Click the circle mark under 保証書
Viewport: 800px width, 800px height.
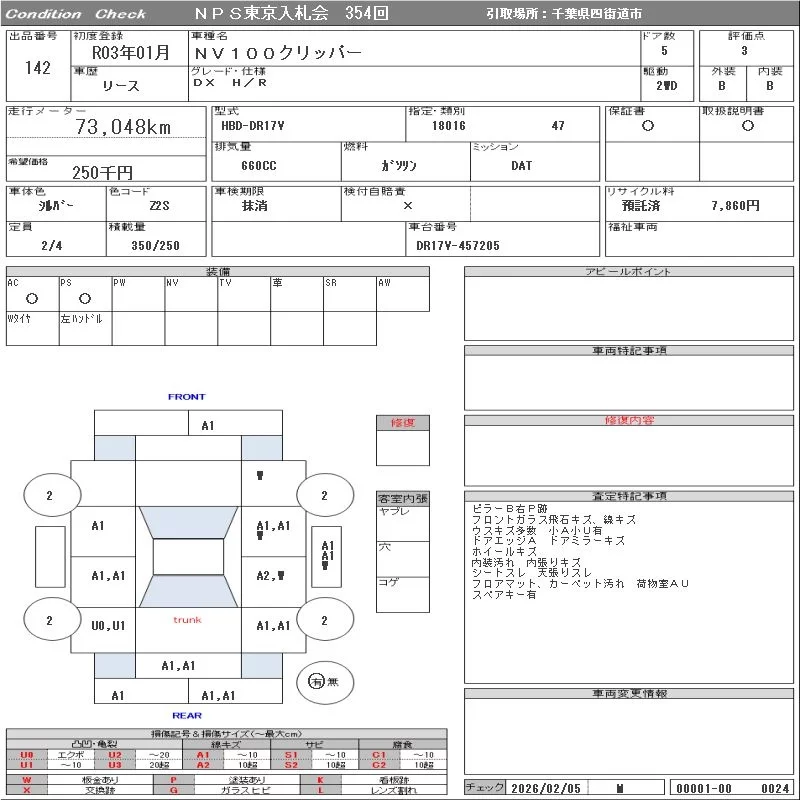(x=648, y=126)
